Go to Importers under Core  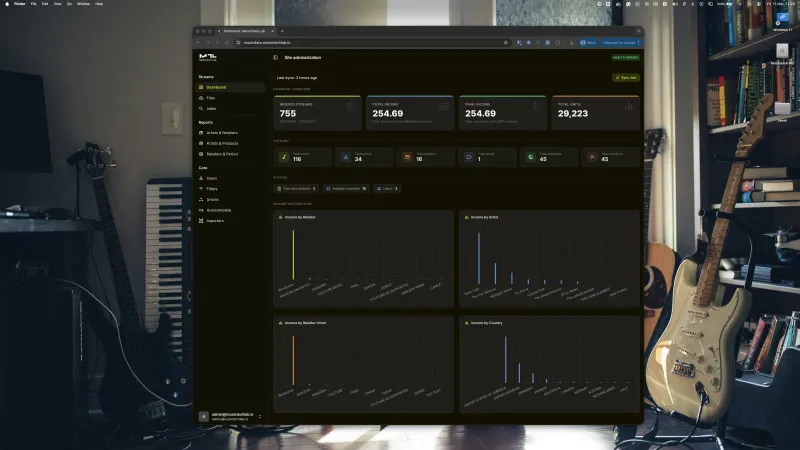(231, 221)
